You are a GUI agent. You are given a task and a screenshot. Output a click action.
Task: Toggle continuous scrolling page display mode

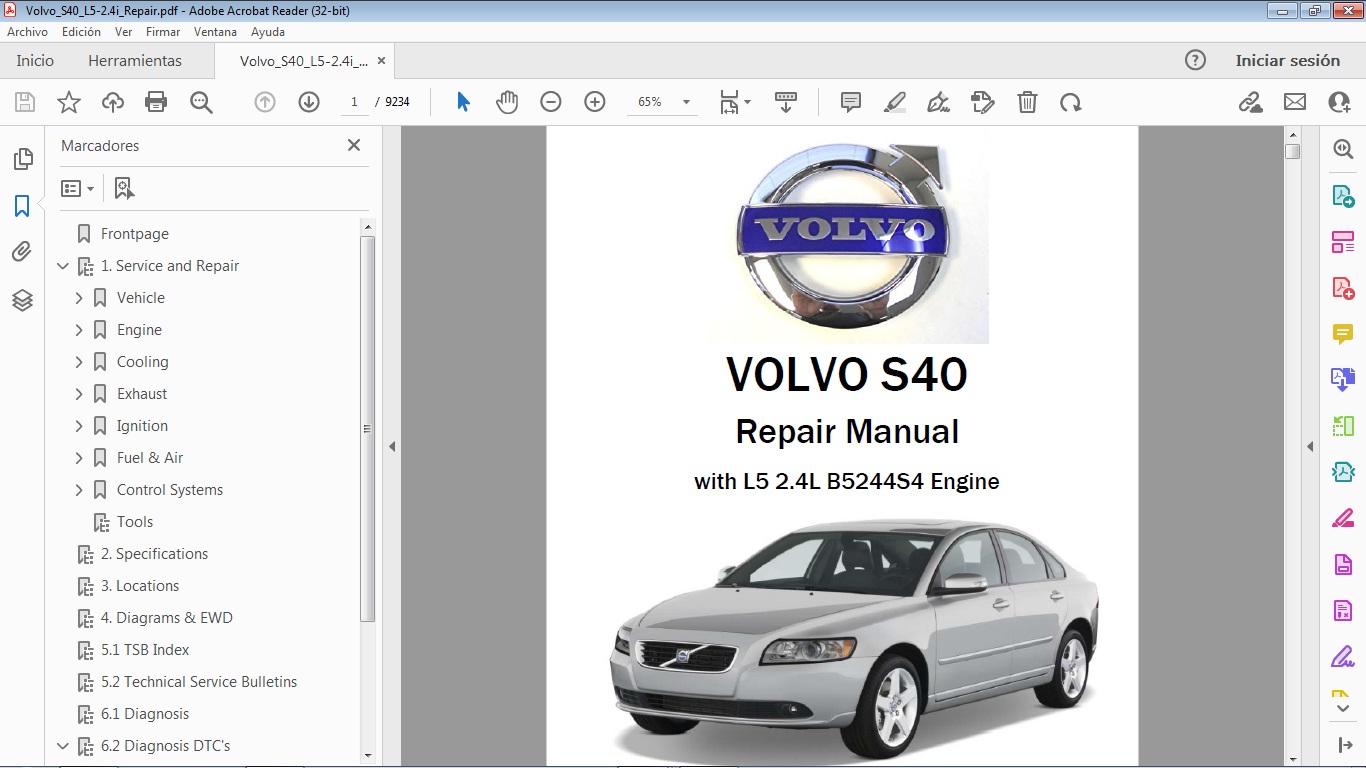786,101
